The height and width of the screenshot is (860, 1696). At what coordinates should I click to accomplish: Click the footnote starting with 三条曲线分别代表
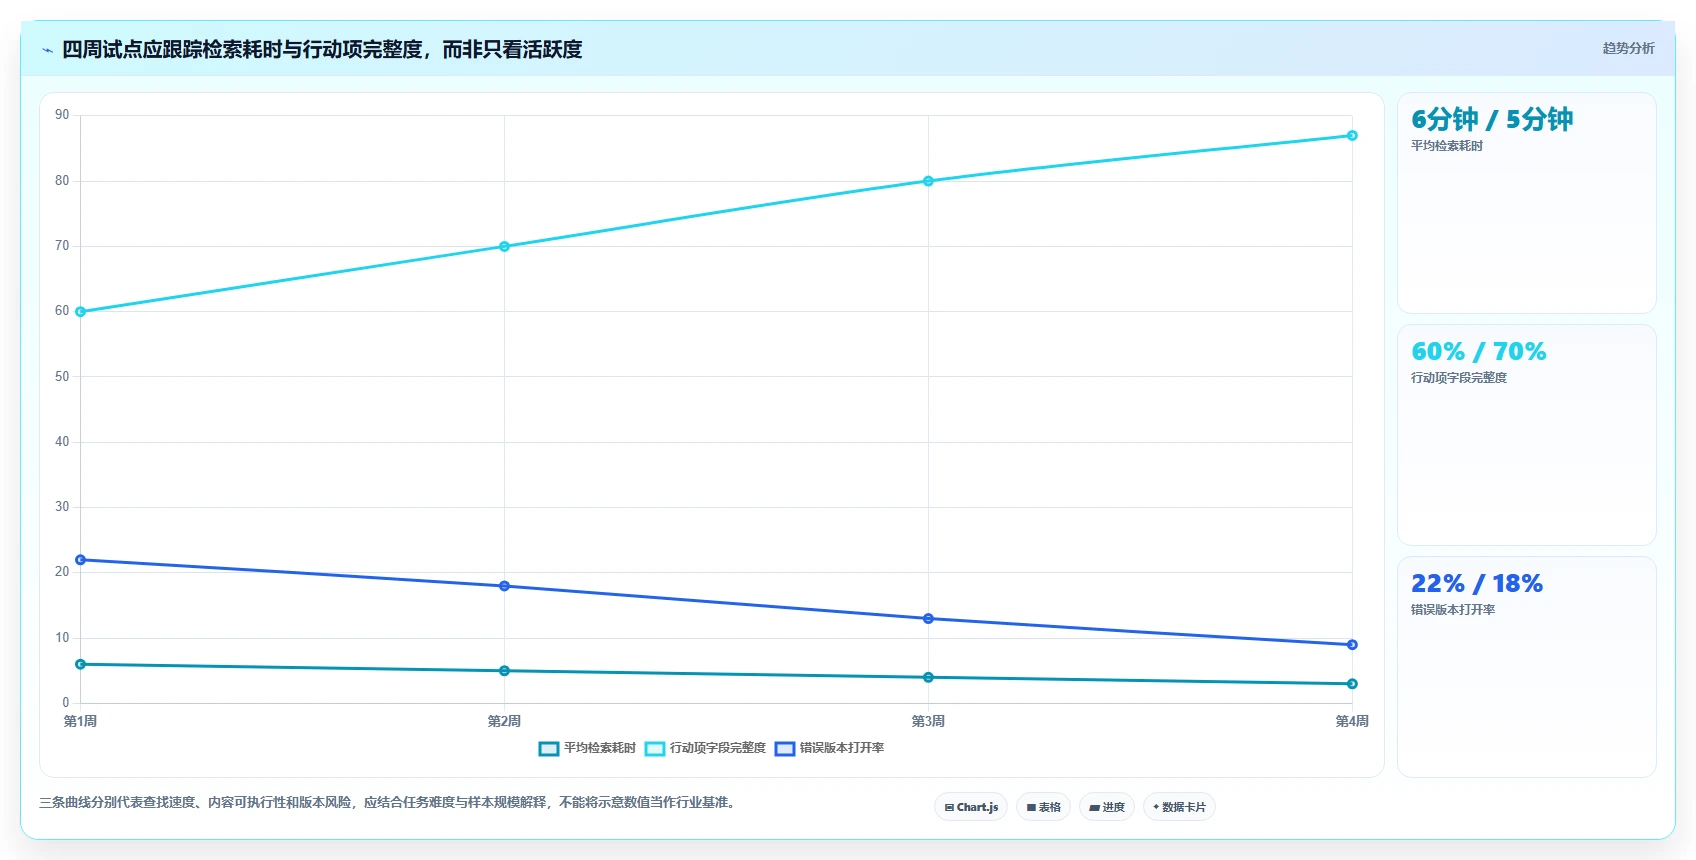[x=390, y=803]
